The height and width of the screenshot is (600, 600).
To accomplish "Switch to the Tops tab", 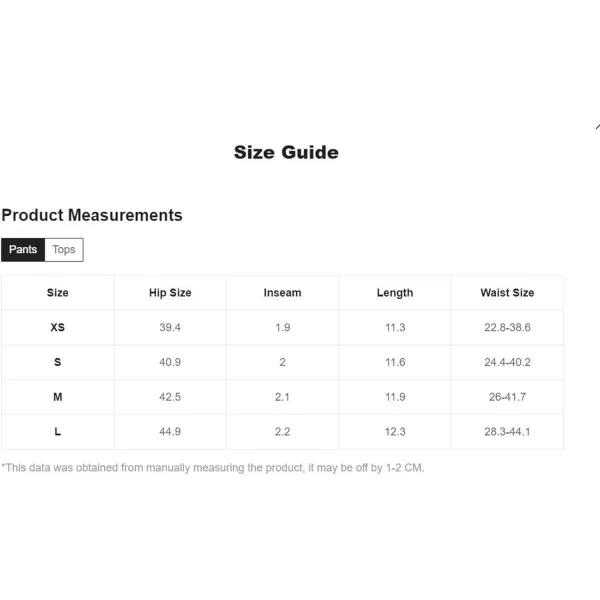I will point(64,250).
